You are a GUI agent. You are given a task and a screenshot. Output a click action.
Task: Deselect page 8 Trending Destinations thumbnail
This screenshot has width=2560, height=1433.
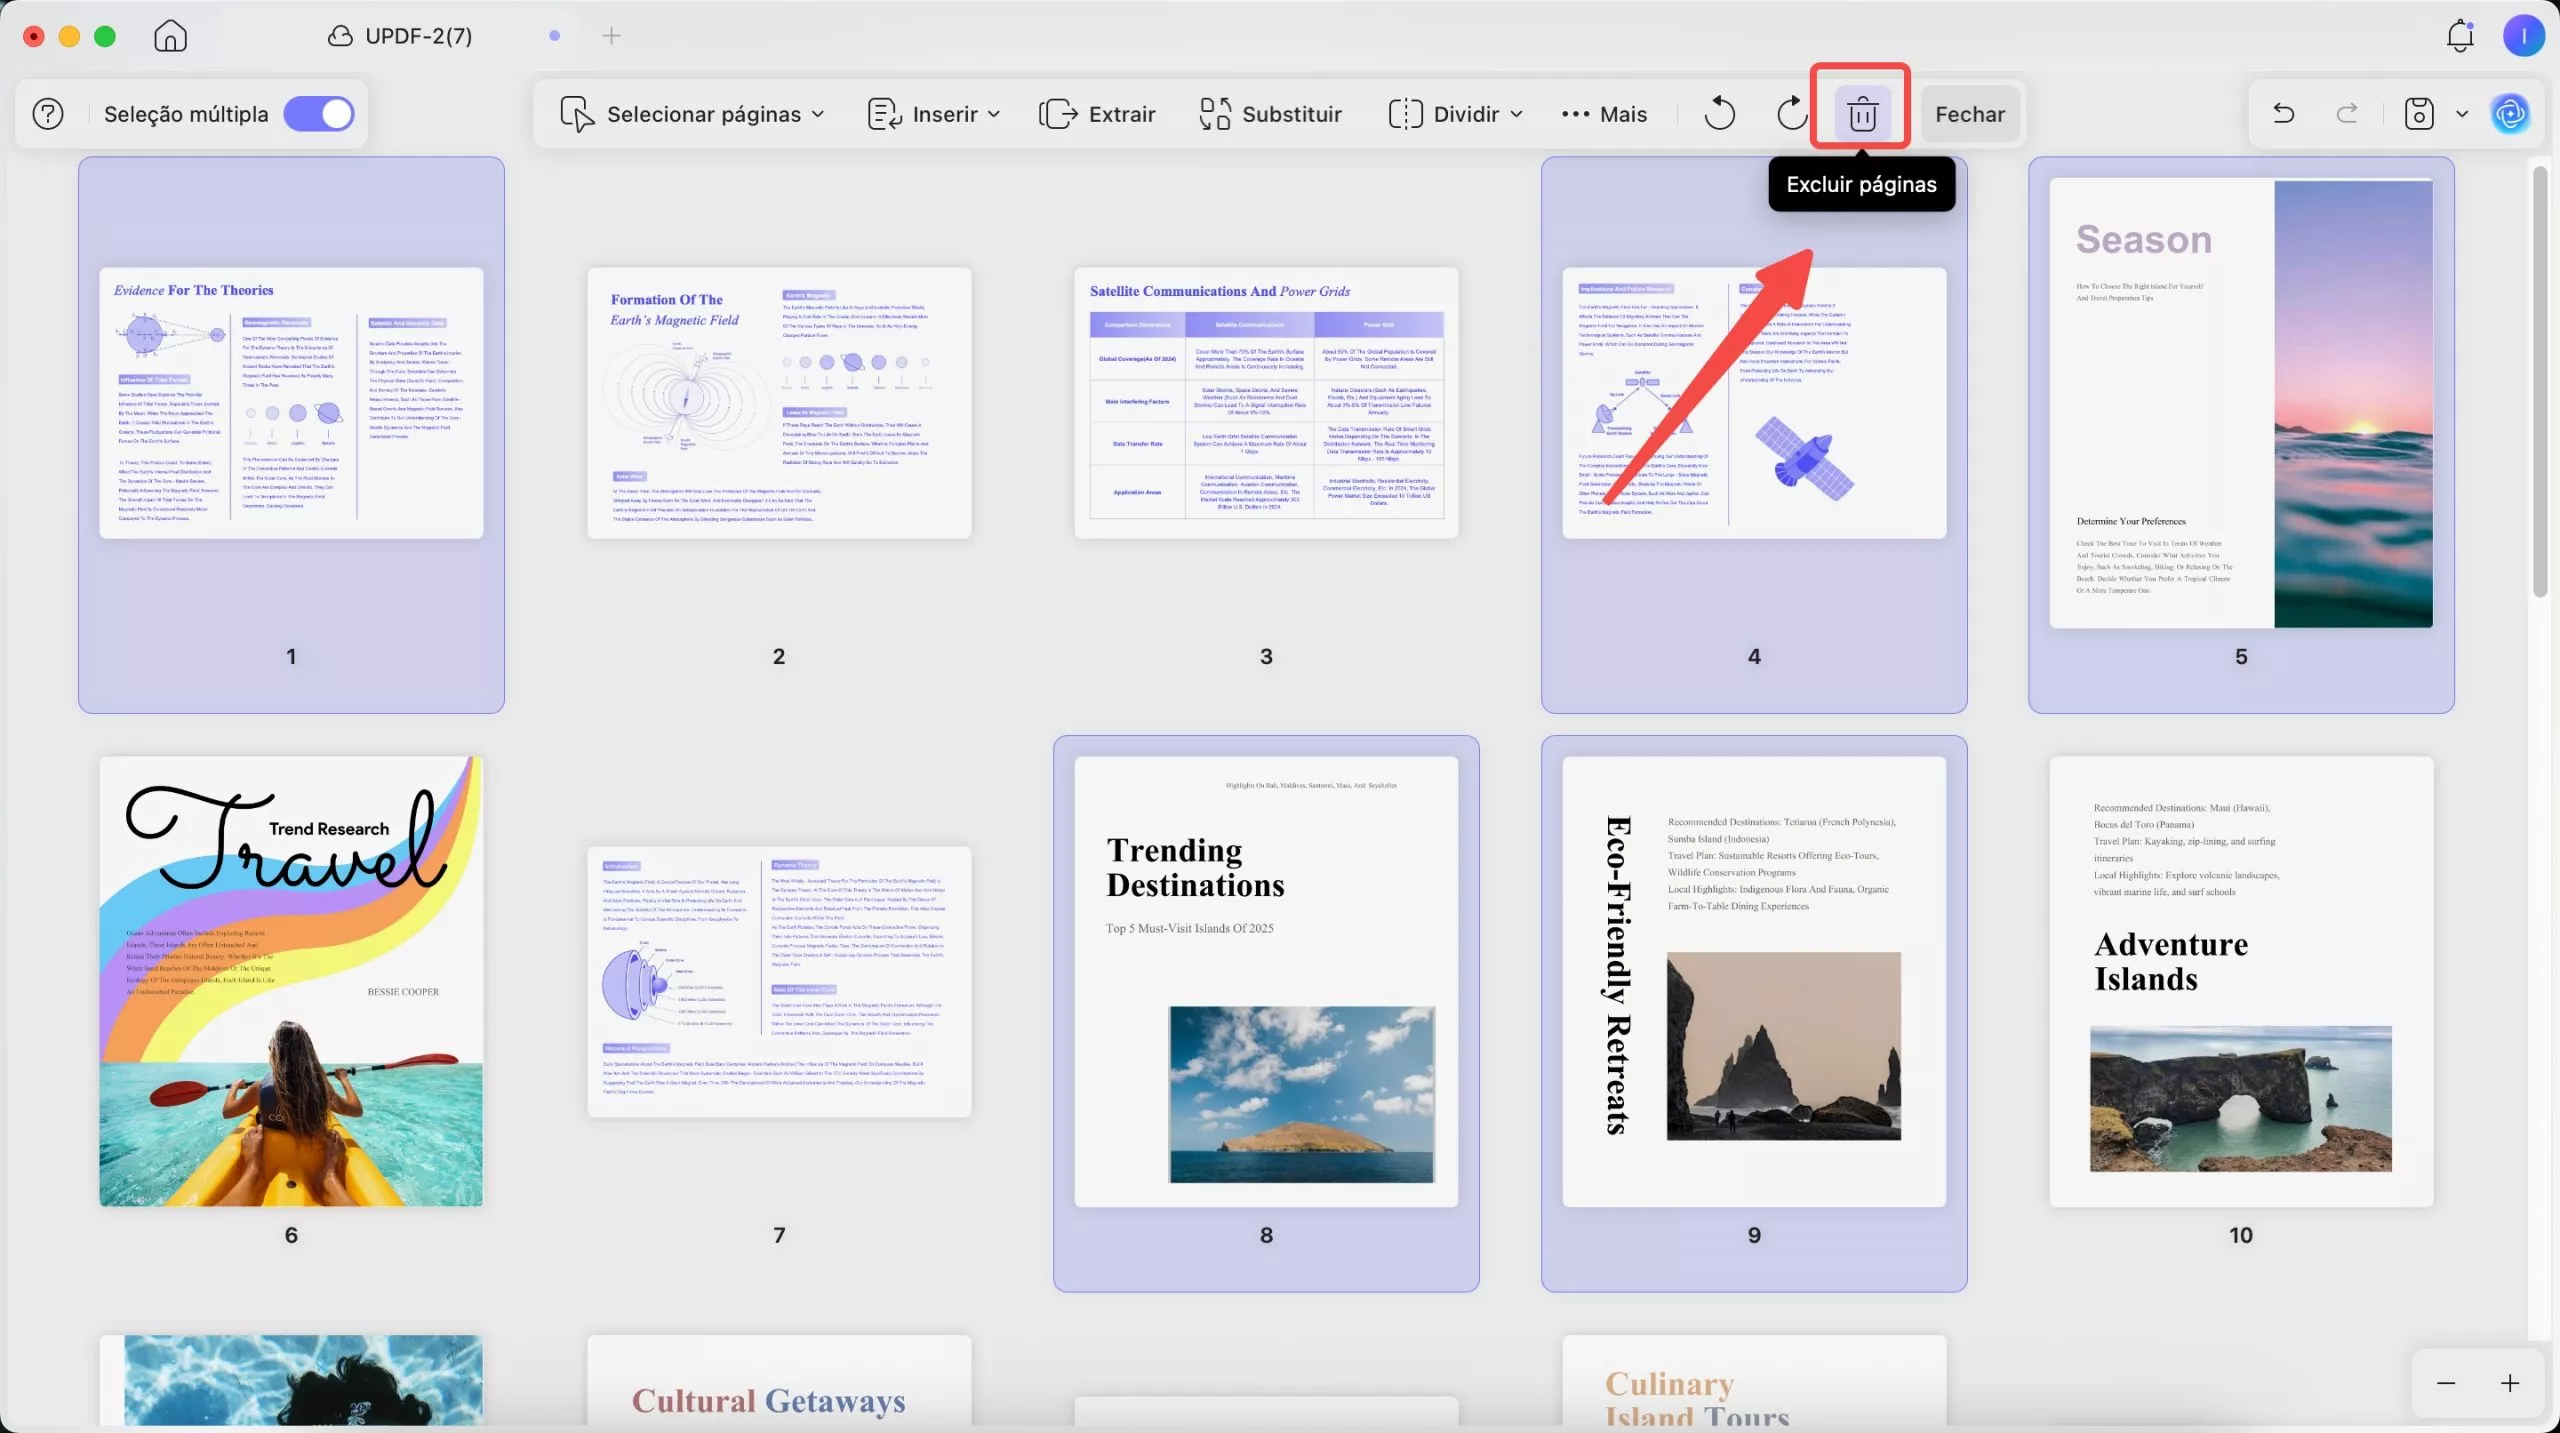click(1266, 981)
